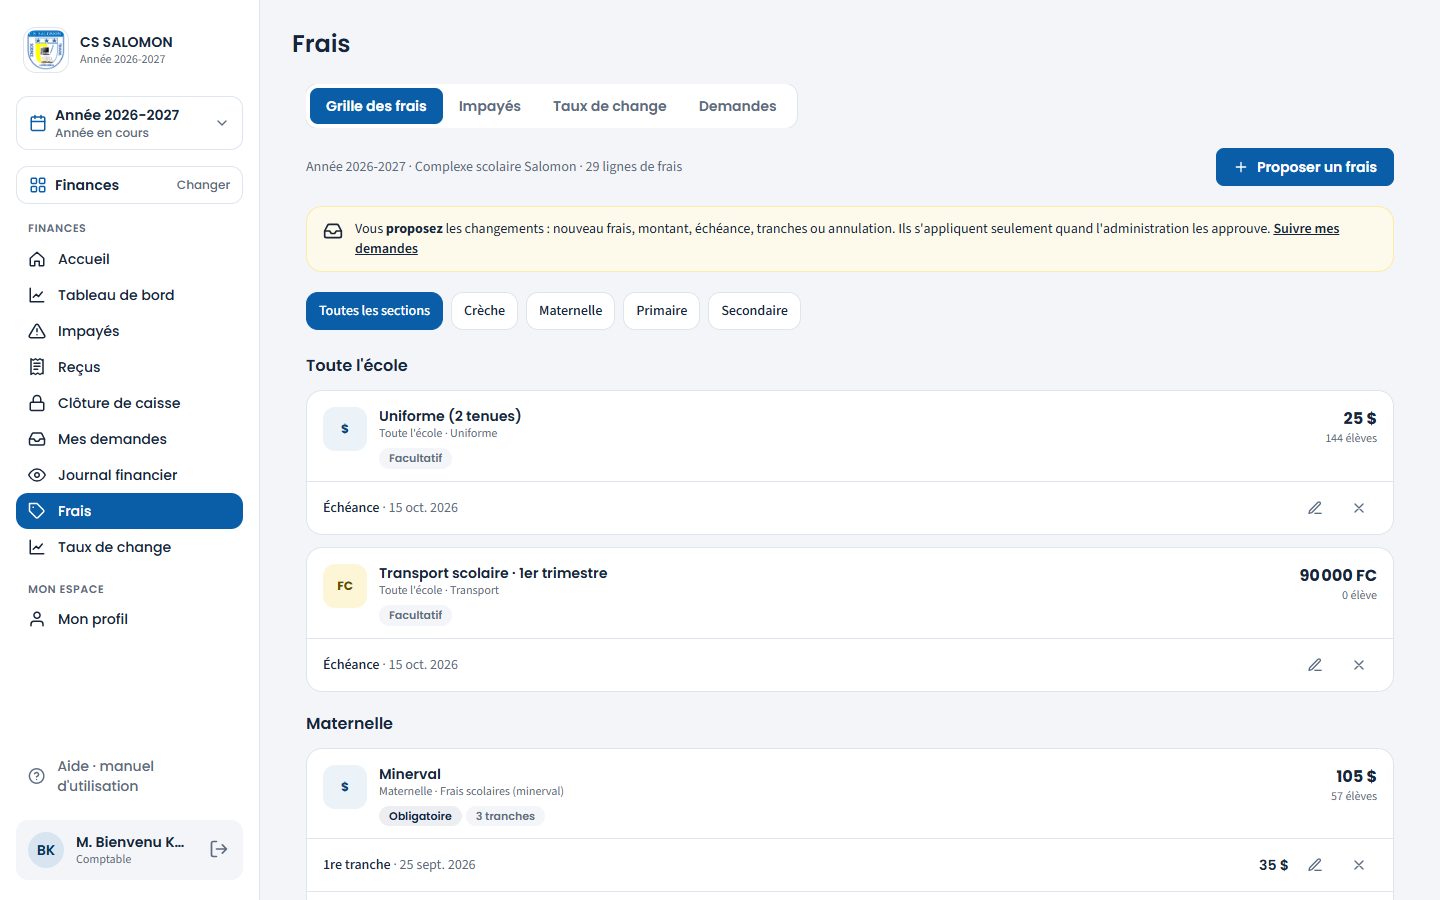The height and width of the screenshot is (900, 1440).
Task: Filter fees by Crèche section
Action: pyautogui.click(x=484, y=311)
